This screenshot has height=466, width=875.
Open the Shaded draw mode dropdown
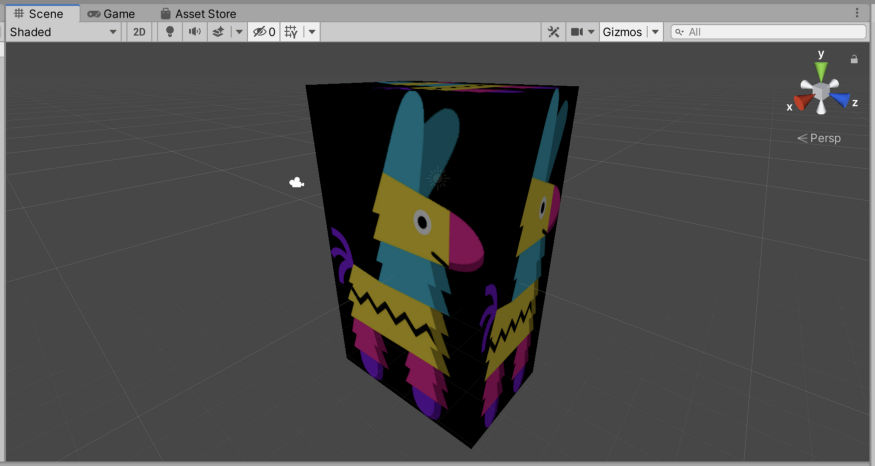[x=64, y=32]
